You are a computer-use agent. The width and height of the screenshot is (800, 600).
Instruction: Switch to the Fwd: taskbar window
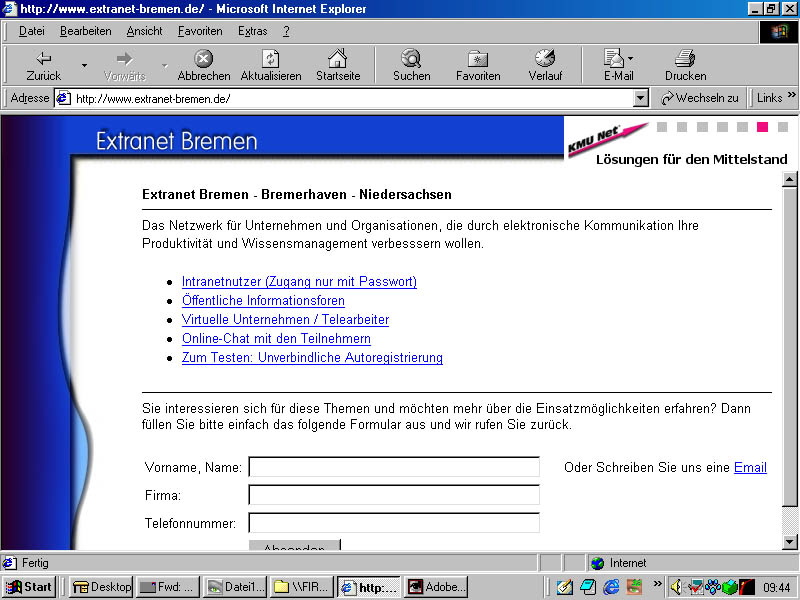point(167,587)
